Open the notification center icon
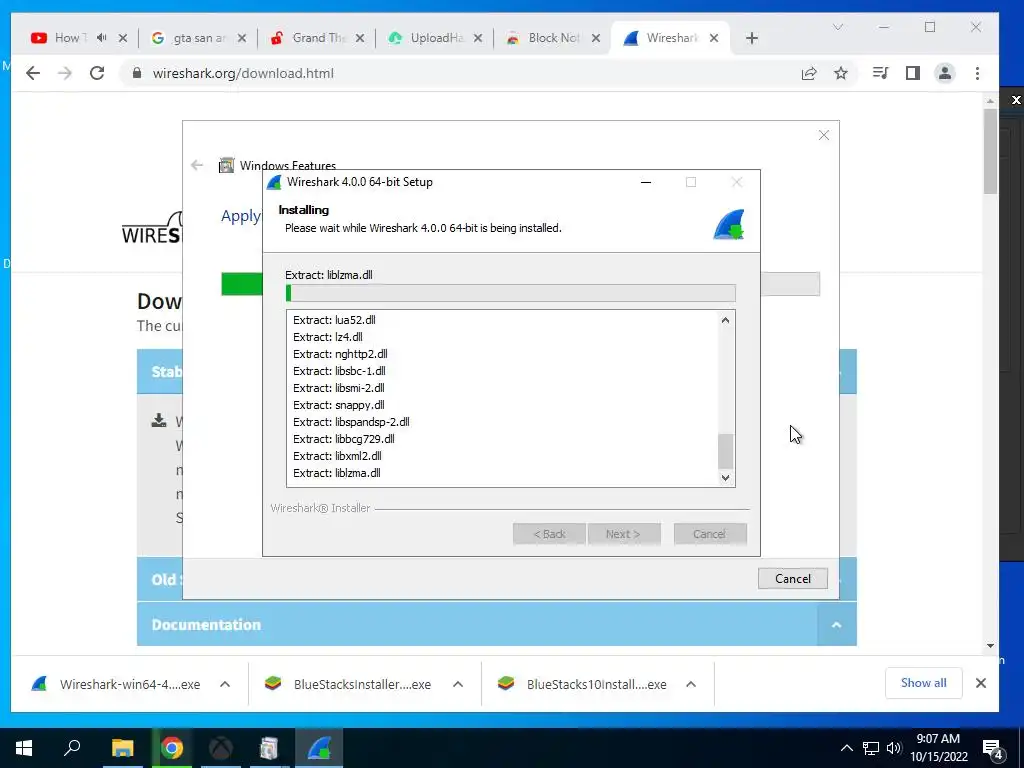This screenshot has height=768, width=1024. [x=993, y=750]
